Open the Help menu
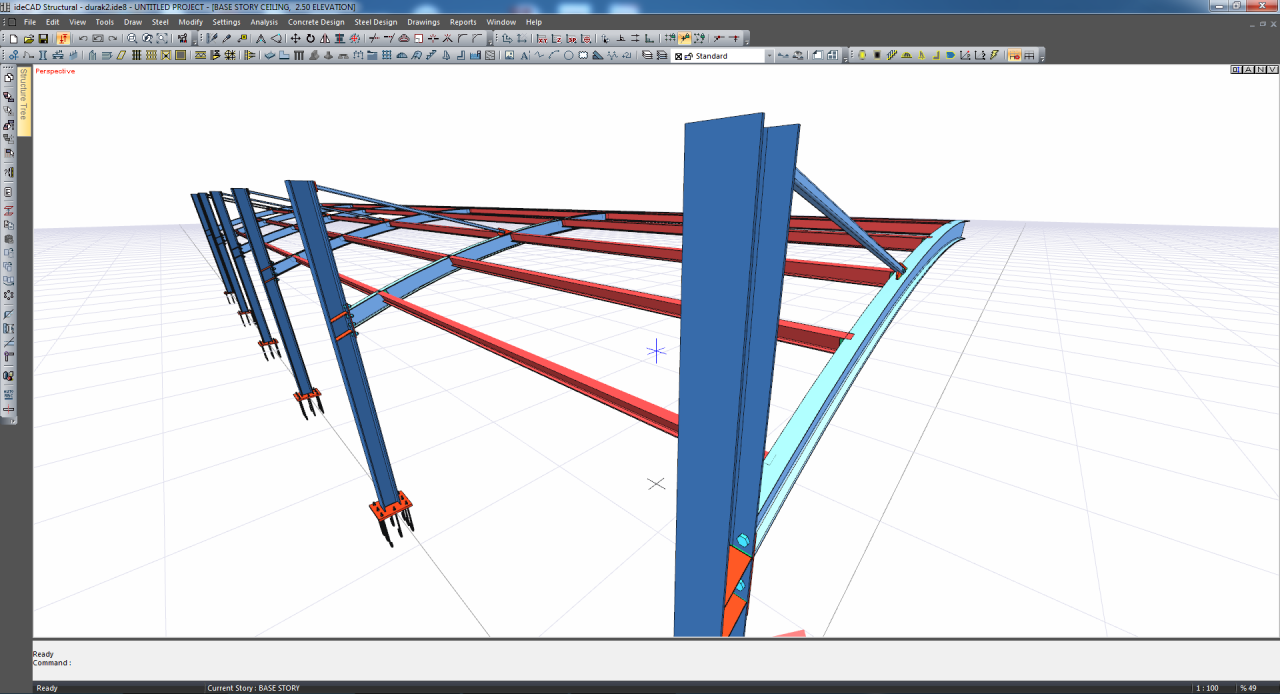The width and height of the screenshot is (1280, 694). (x=534, y=22)
